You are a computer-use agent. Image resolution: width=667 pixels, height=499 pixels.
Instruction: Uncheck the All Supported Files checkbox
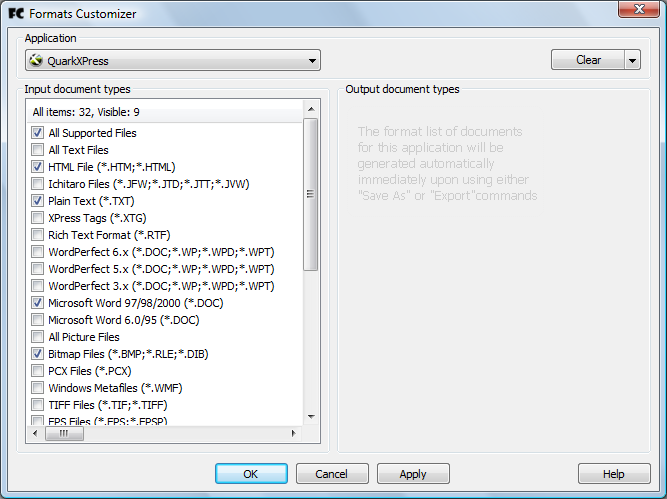point(37,133)
